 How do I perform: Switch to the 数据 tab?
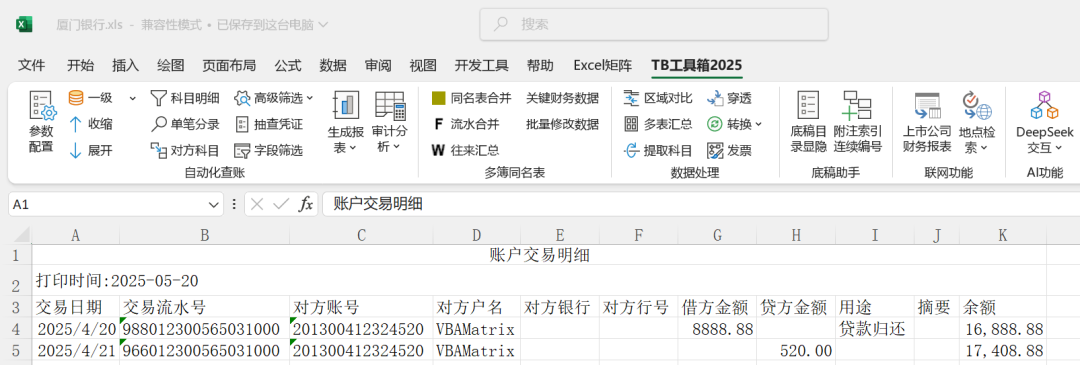[333, 66]
